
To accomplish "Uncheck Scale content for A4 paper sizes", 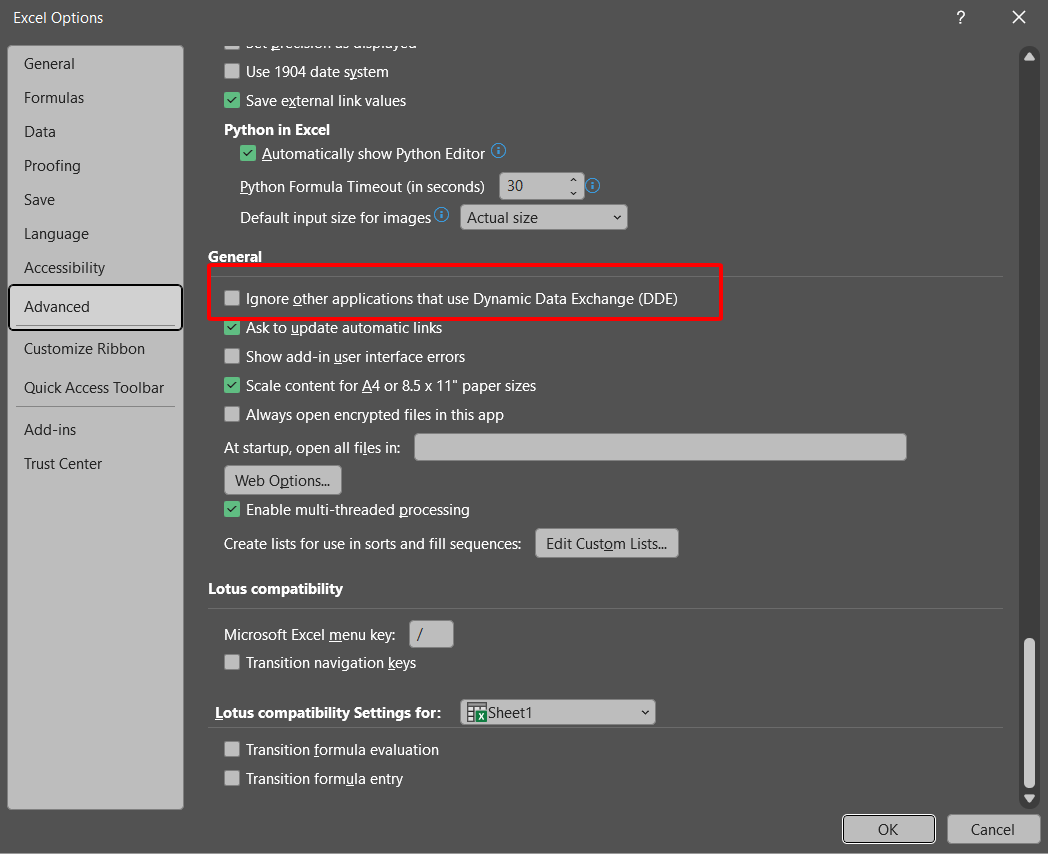I will 232,386.
